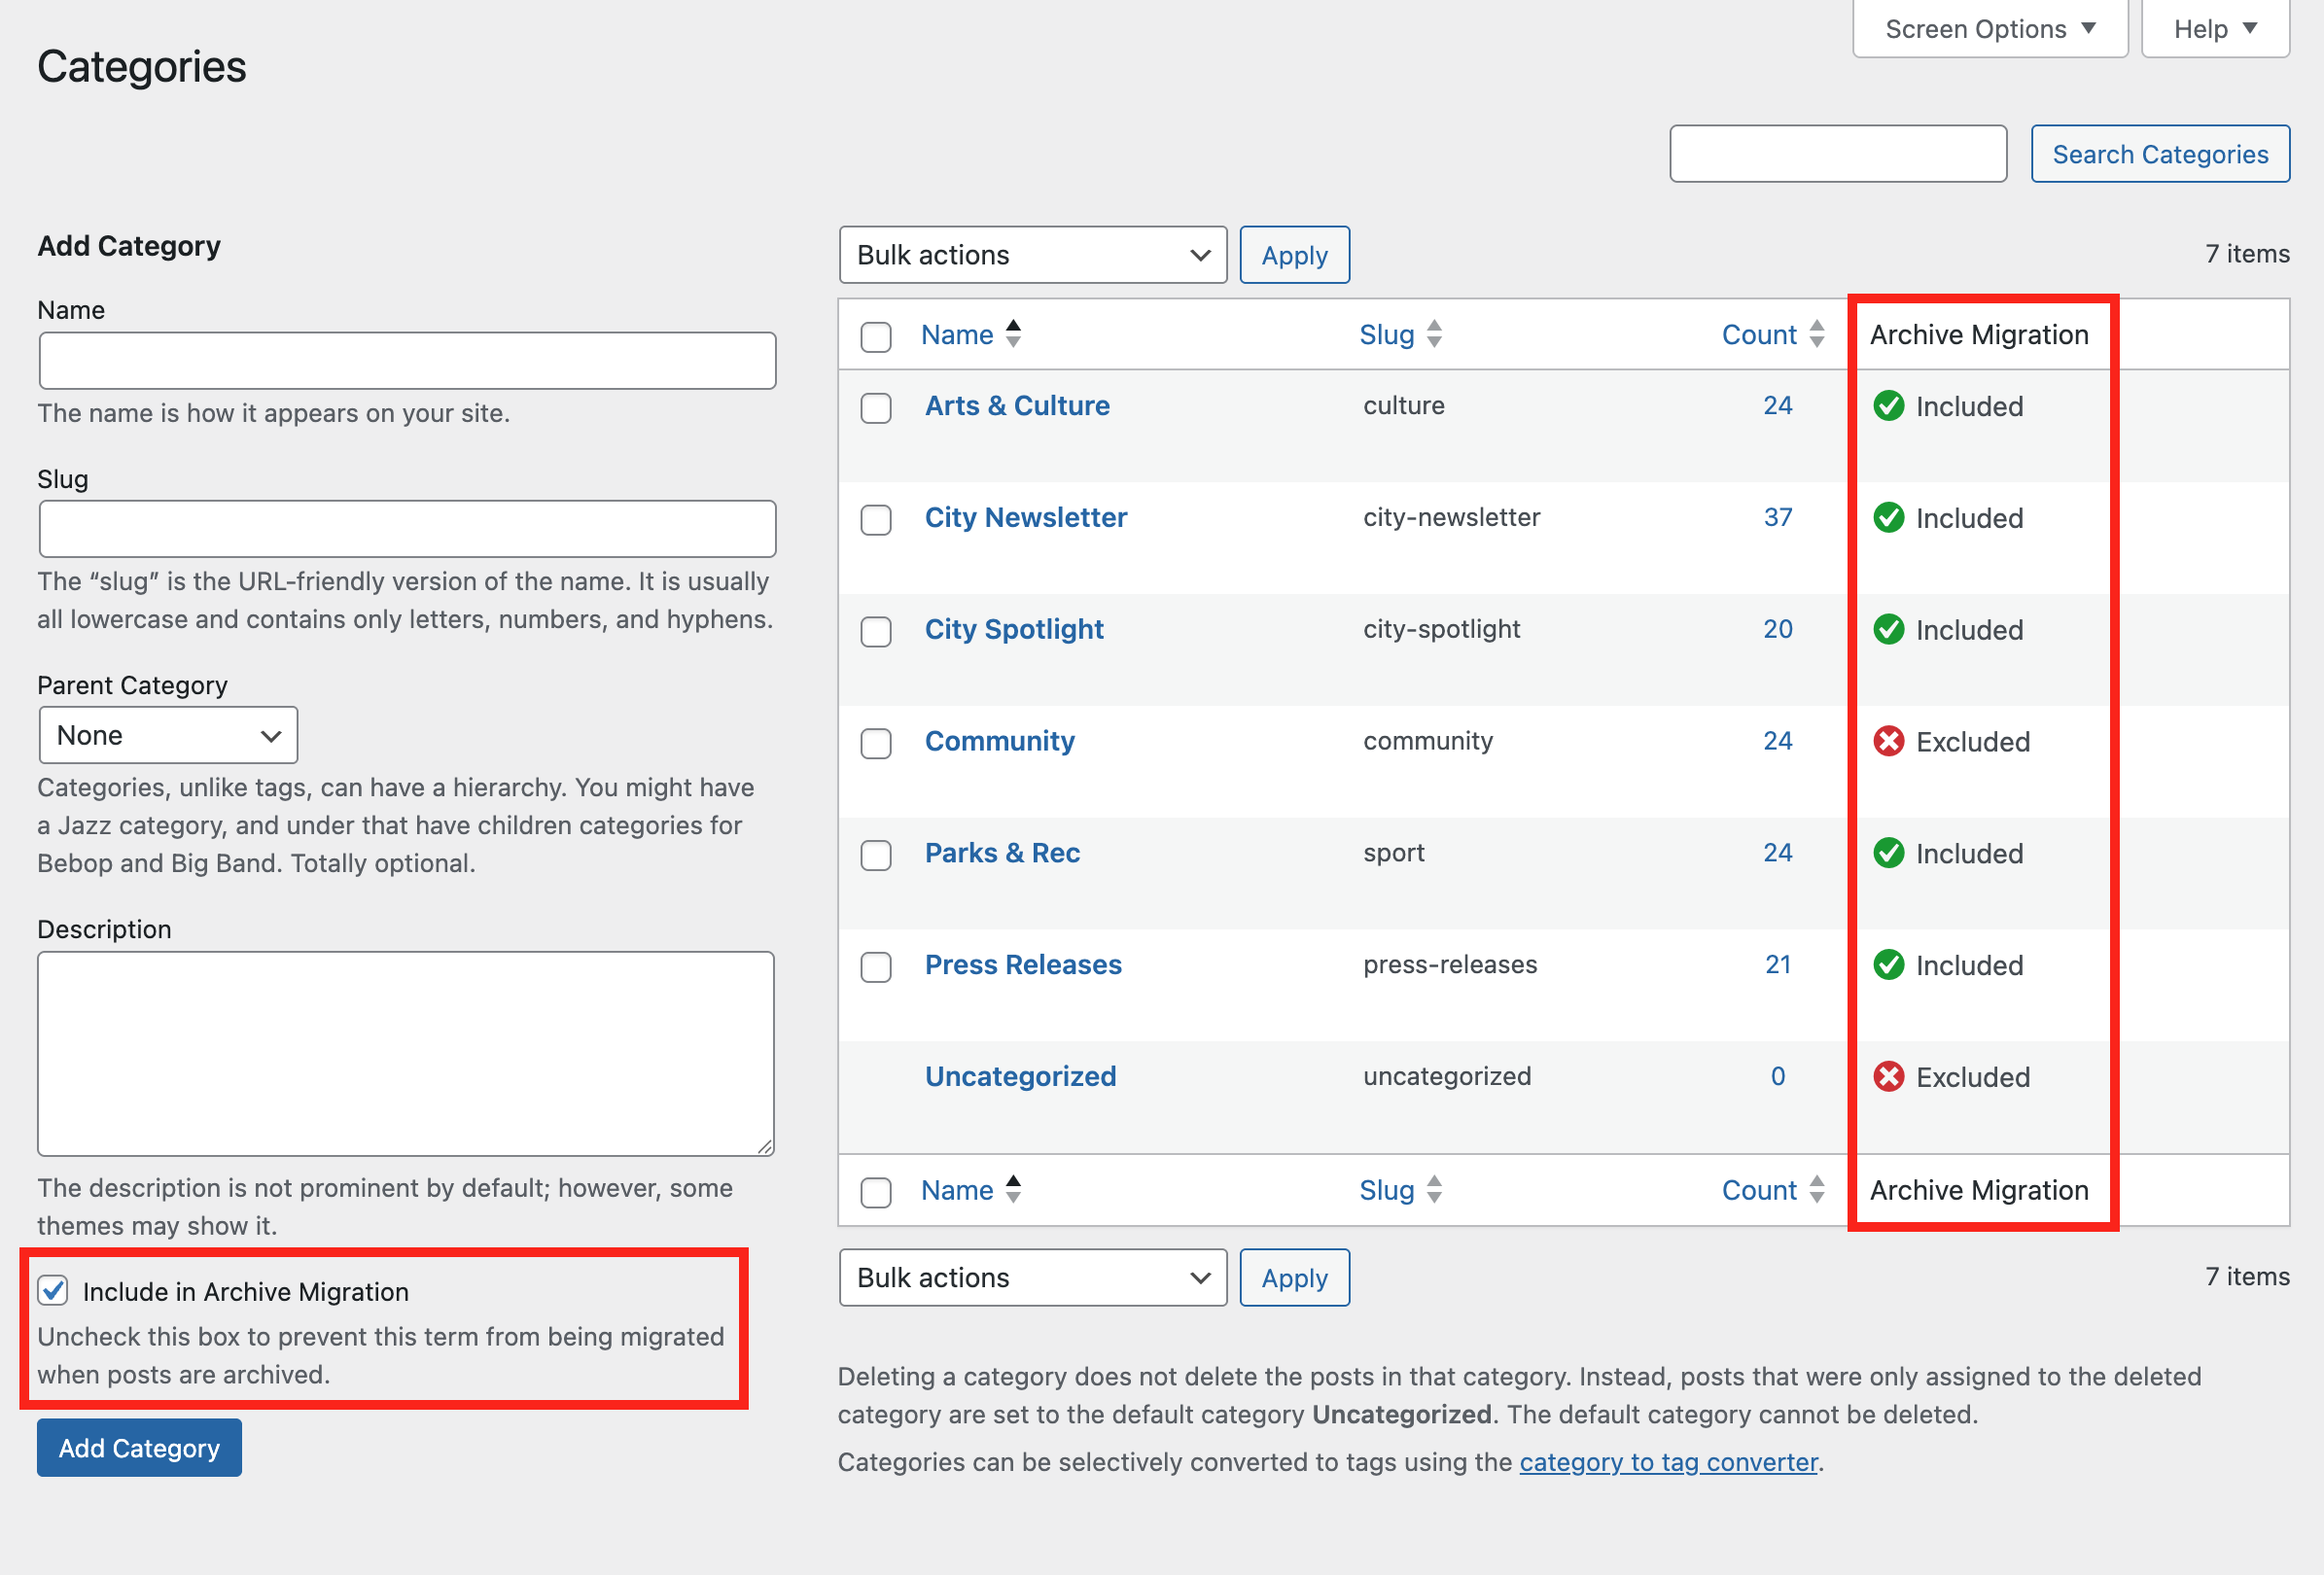Sort categories using the Slug column arrows
This screenshot has height=1575, width=2324.
click(x=1435, y=334)
